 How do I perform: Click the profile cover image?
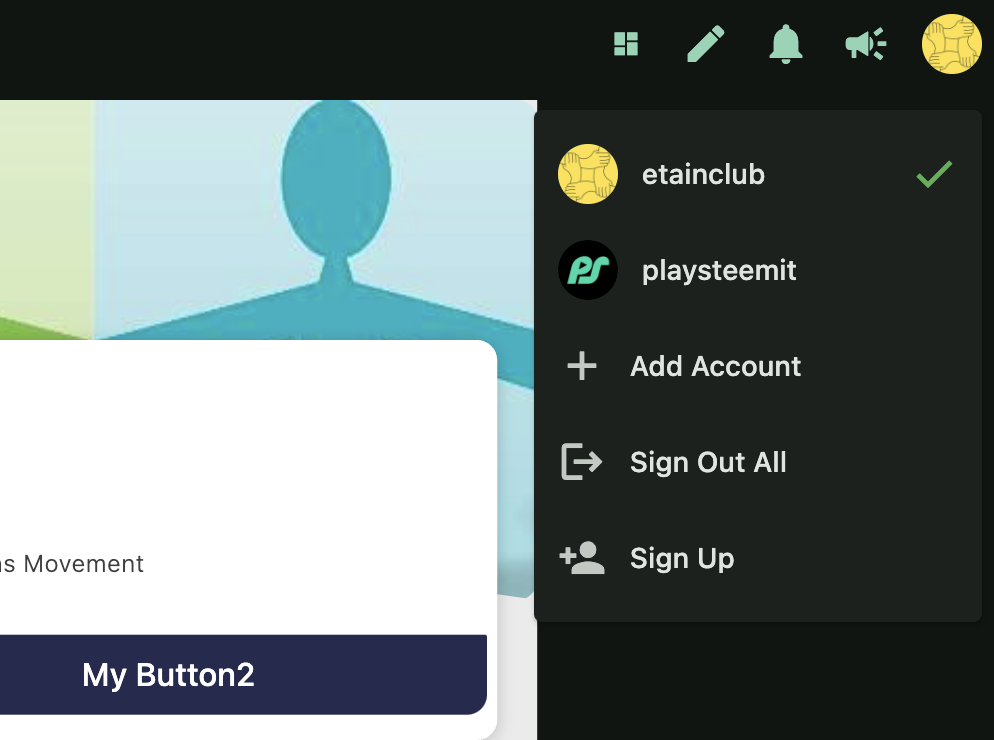click(x=268, y=219)
